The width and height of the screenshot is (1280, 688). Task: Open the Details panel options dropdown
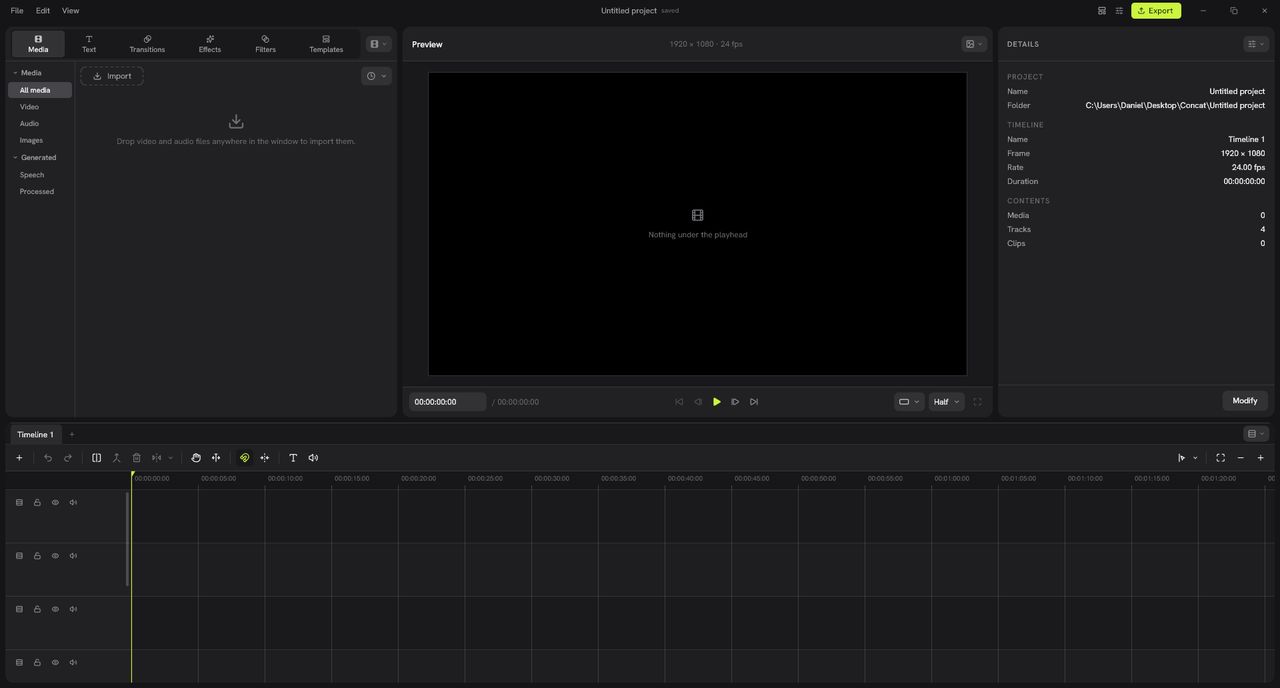pyautogui.click(x=1256, y=44)
